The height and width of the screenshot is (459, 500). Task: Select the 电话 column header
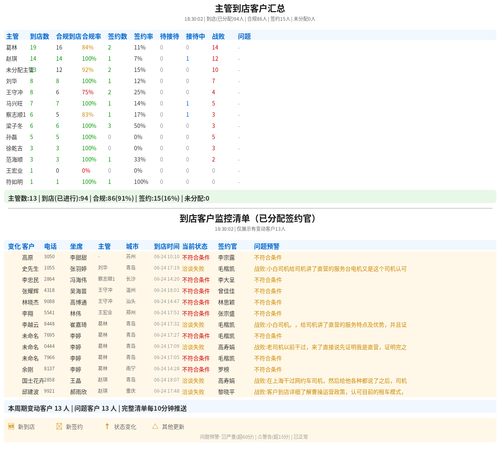[50, 246]
